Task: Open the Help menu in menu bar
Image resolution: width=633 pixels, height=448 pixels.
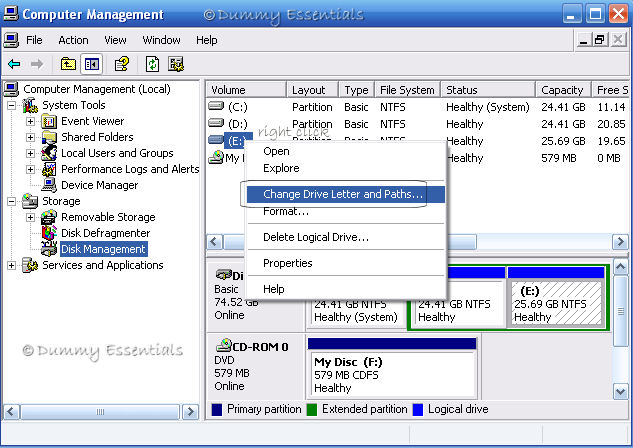Action: (x=207, y=40)
